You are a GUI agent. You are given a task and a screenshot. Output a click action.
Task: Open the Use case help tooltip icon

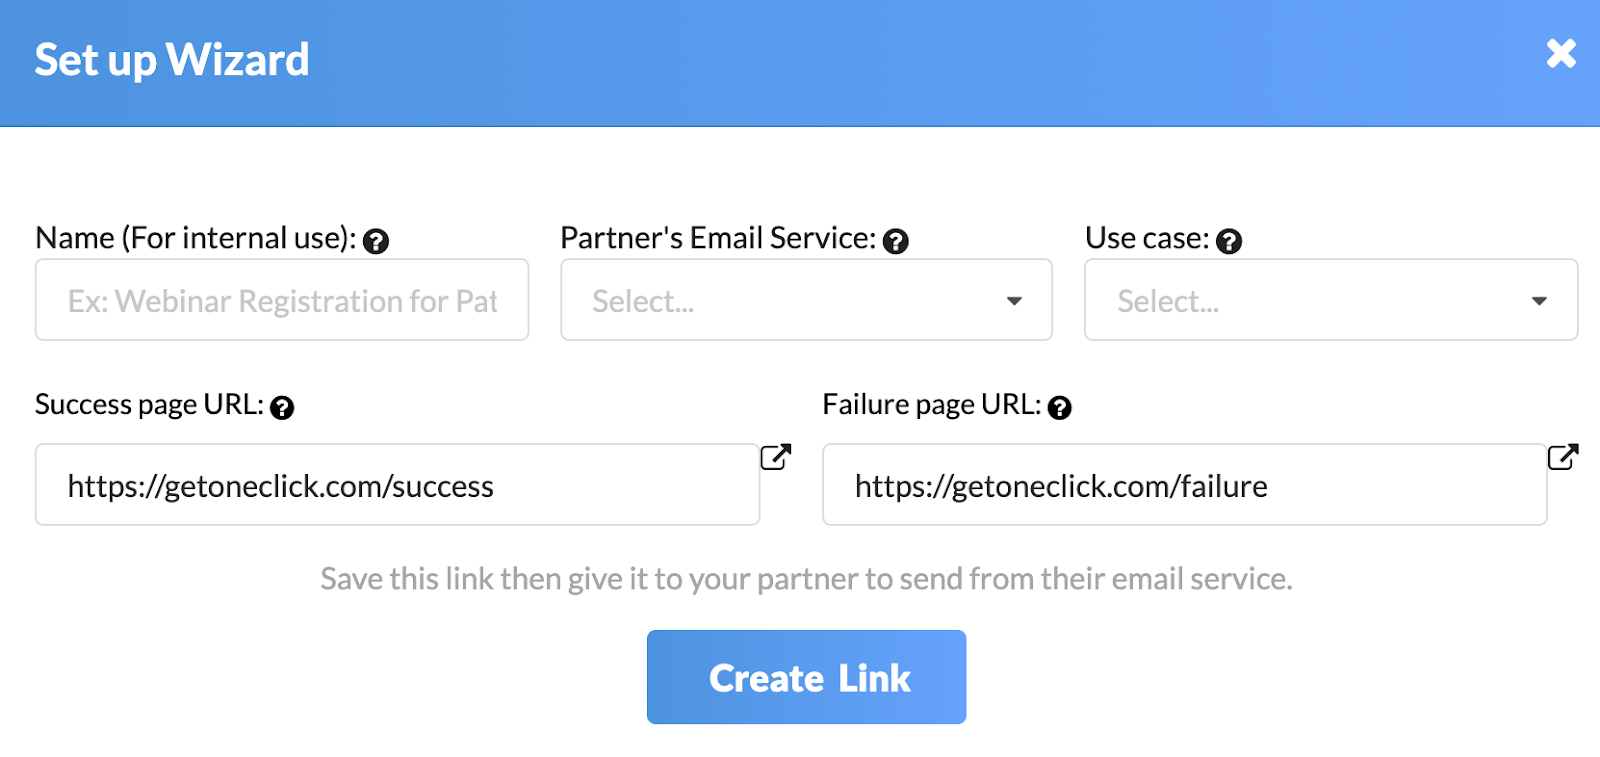click(1229, 241)
